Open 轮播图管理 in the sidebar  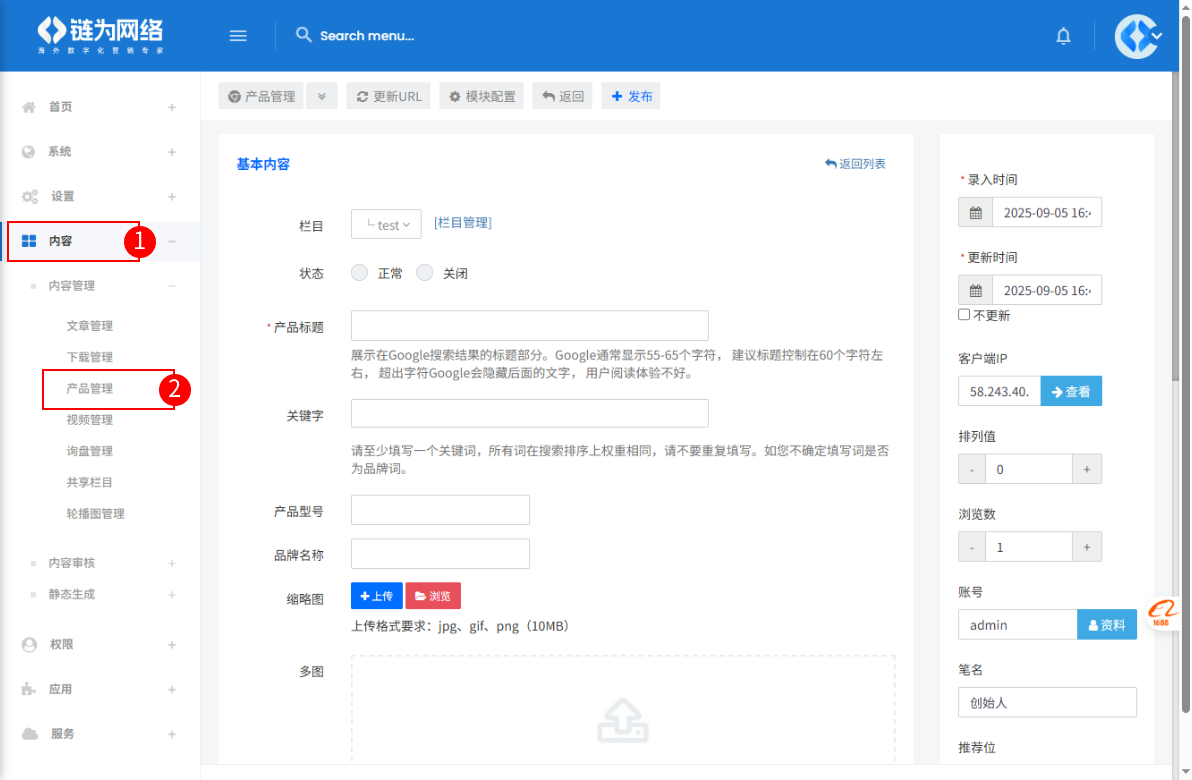[96, 513]
